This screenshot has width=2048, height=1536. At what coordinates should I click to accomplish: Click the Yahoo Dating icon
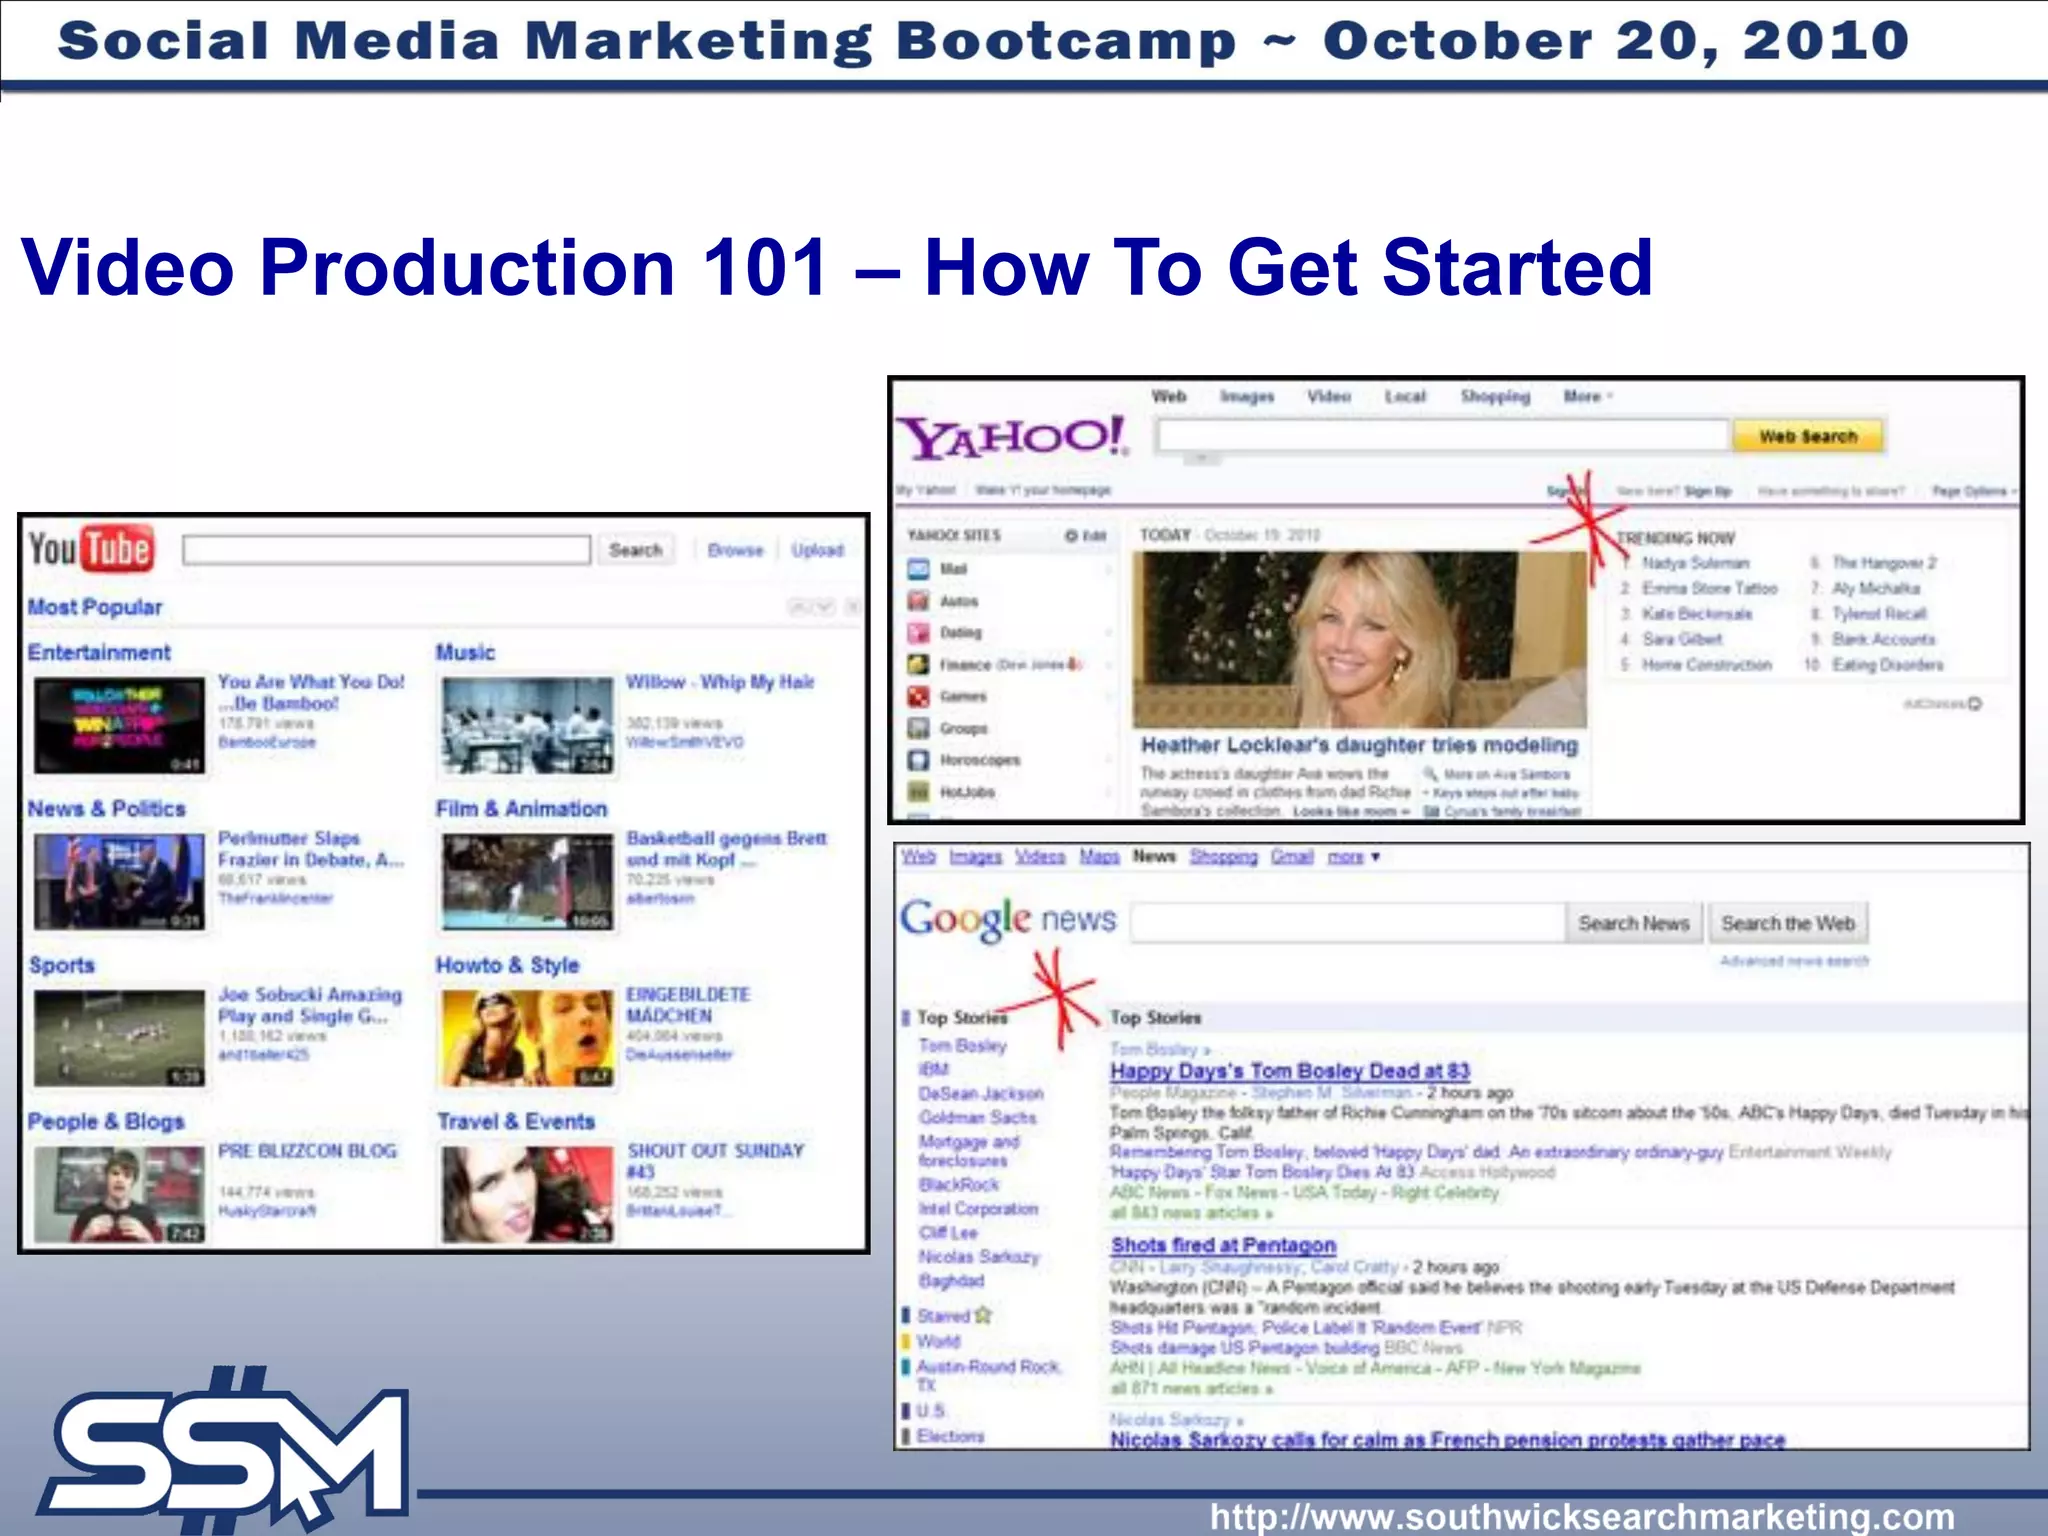pos(918,633)
